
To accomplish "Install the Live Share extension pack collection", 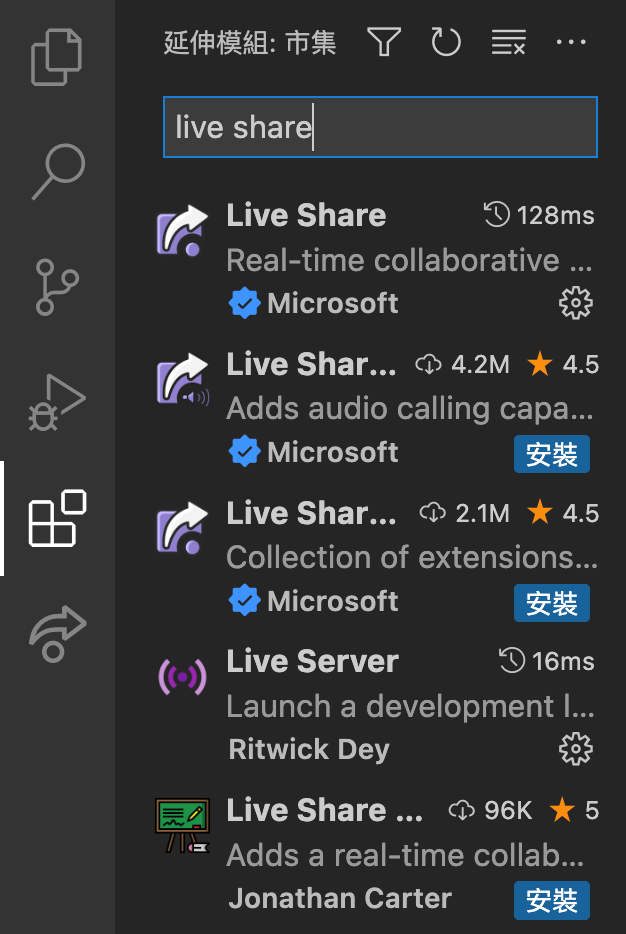I will tap(552, 603).
